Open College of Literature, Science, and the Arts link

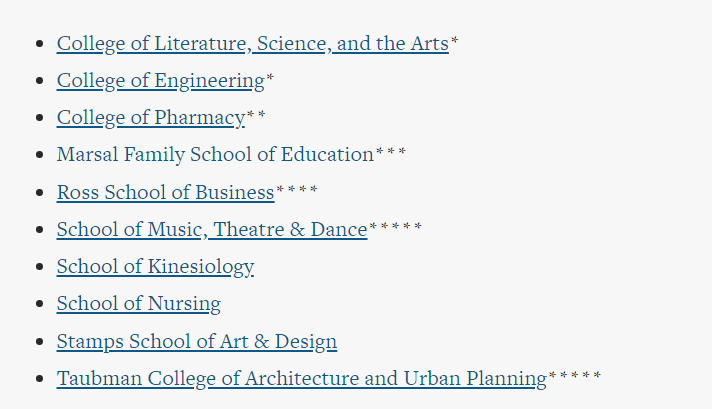point(252,44)
